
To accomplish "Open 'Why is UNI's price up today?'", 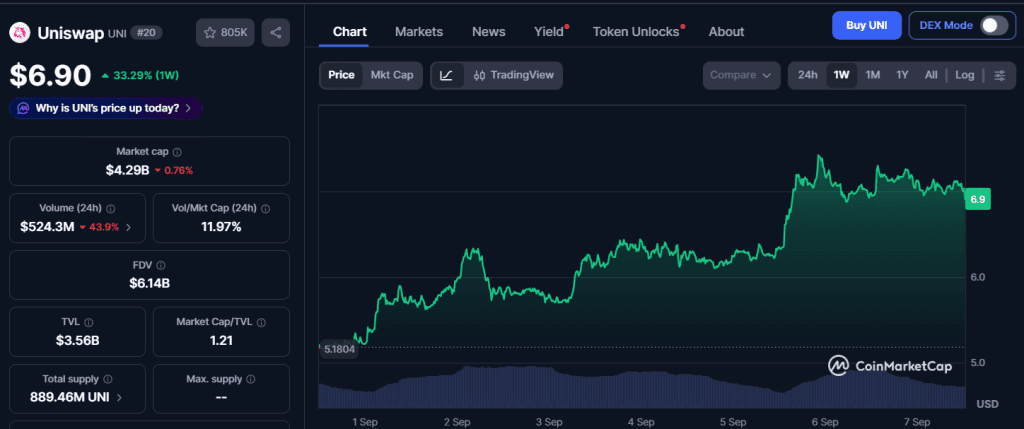I will pos(106,108).
